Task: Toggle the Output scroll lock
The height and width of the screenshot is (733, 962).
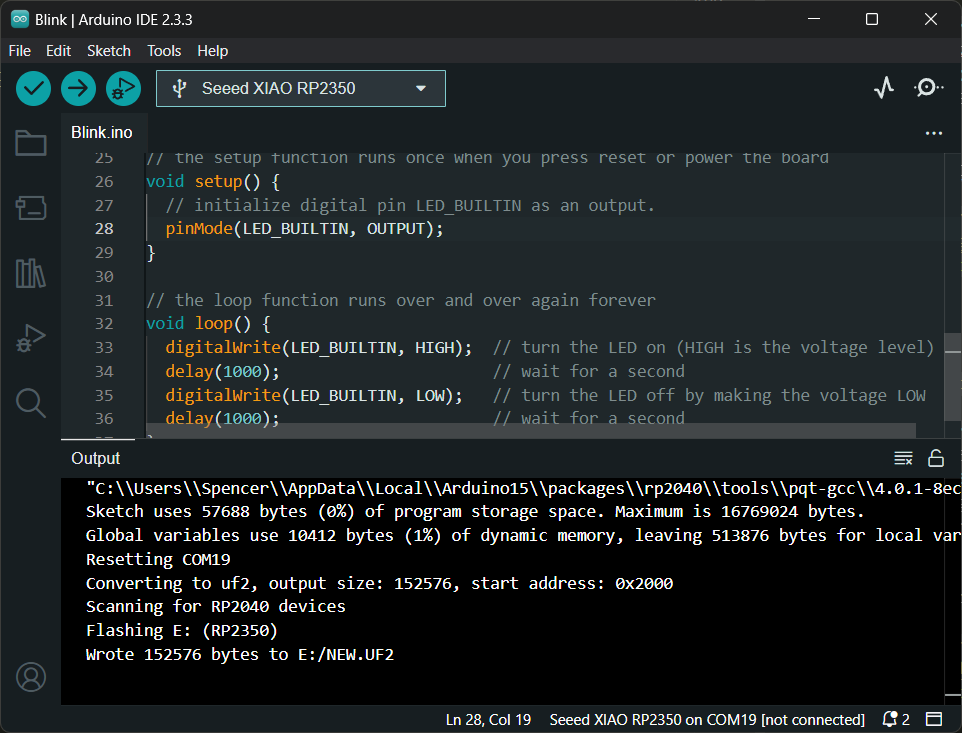Action: click(x=936, y=458)
